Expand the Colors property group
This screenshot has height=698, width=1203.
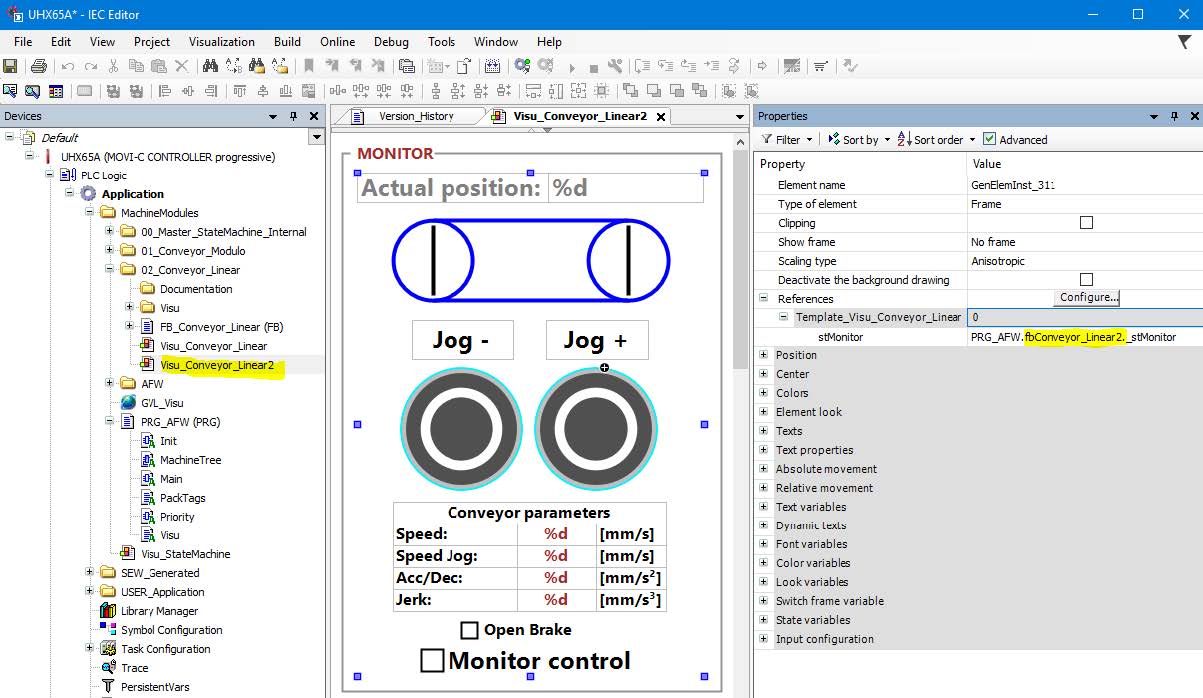[x=765, y=393]
